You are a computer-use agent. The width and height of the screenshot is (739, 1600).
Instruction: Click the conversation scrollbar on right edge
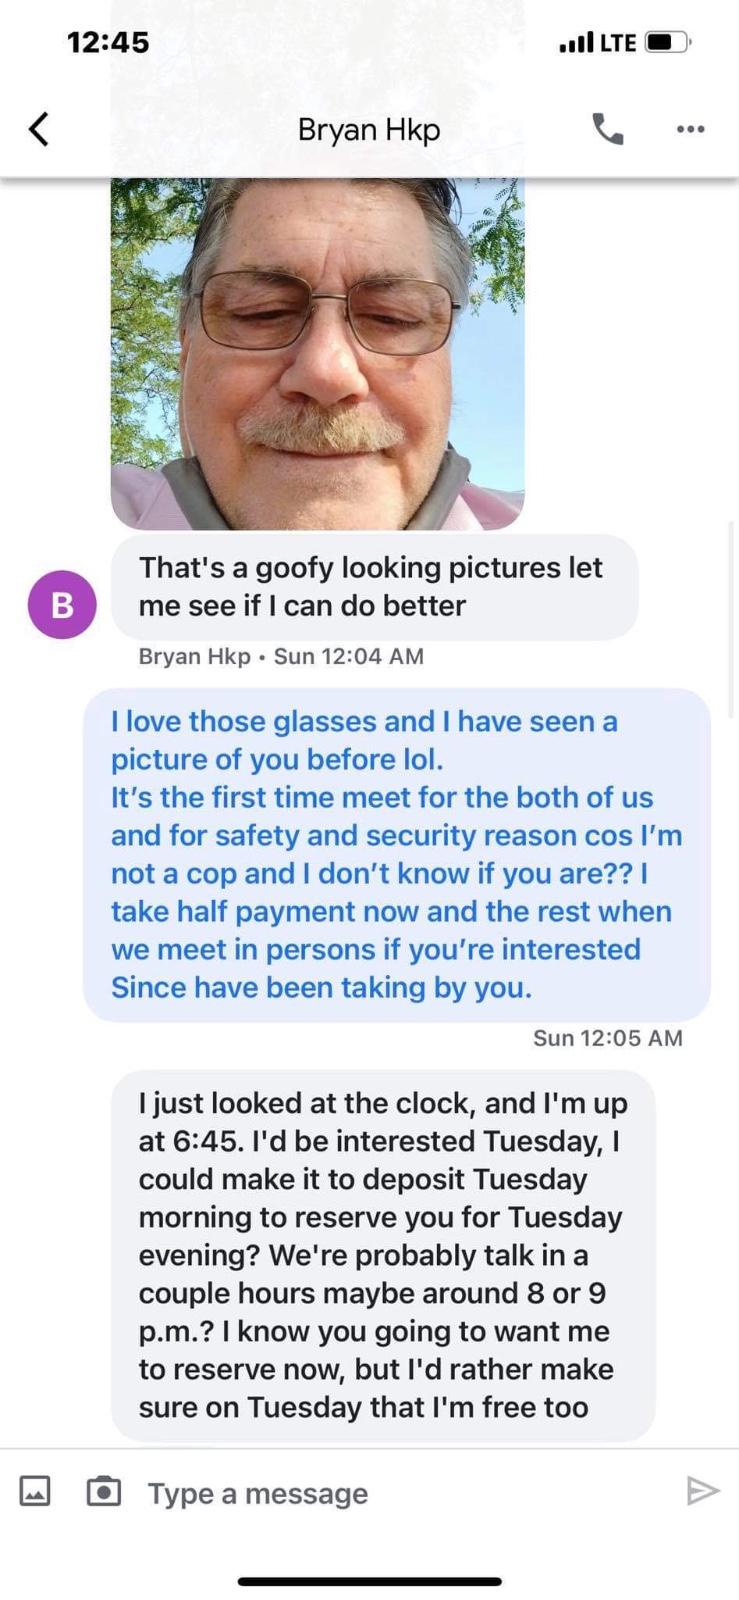coord(732,620)
